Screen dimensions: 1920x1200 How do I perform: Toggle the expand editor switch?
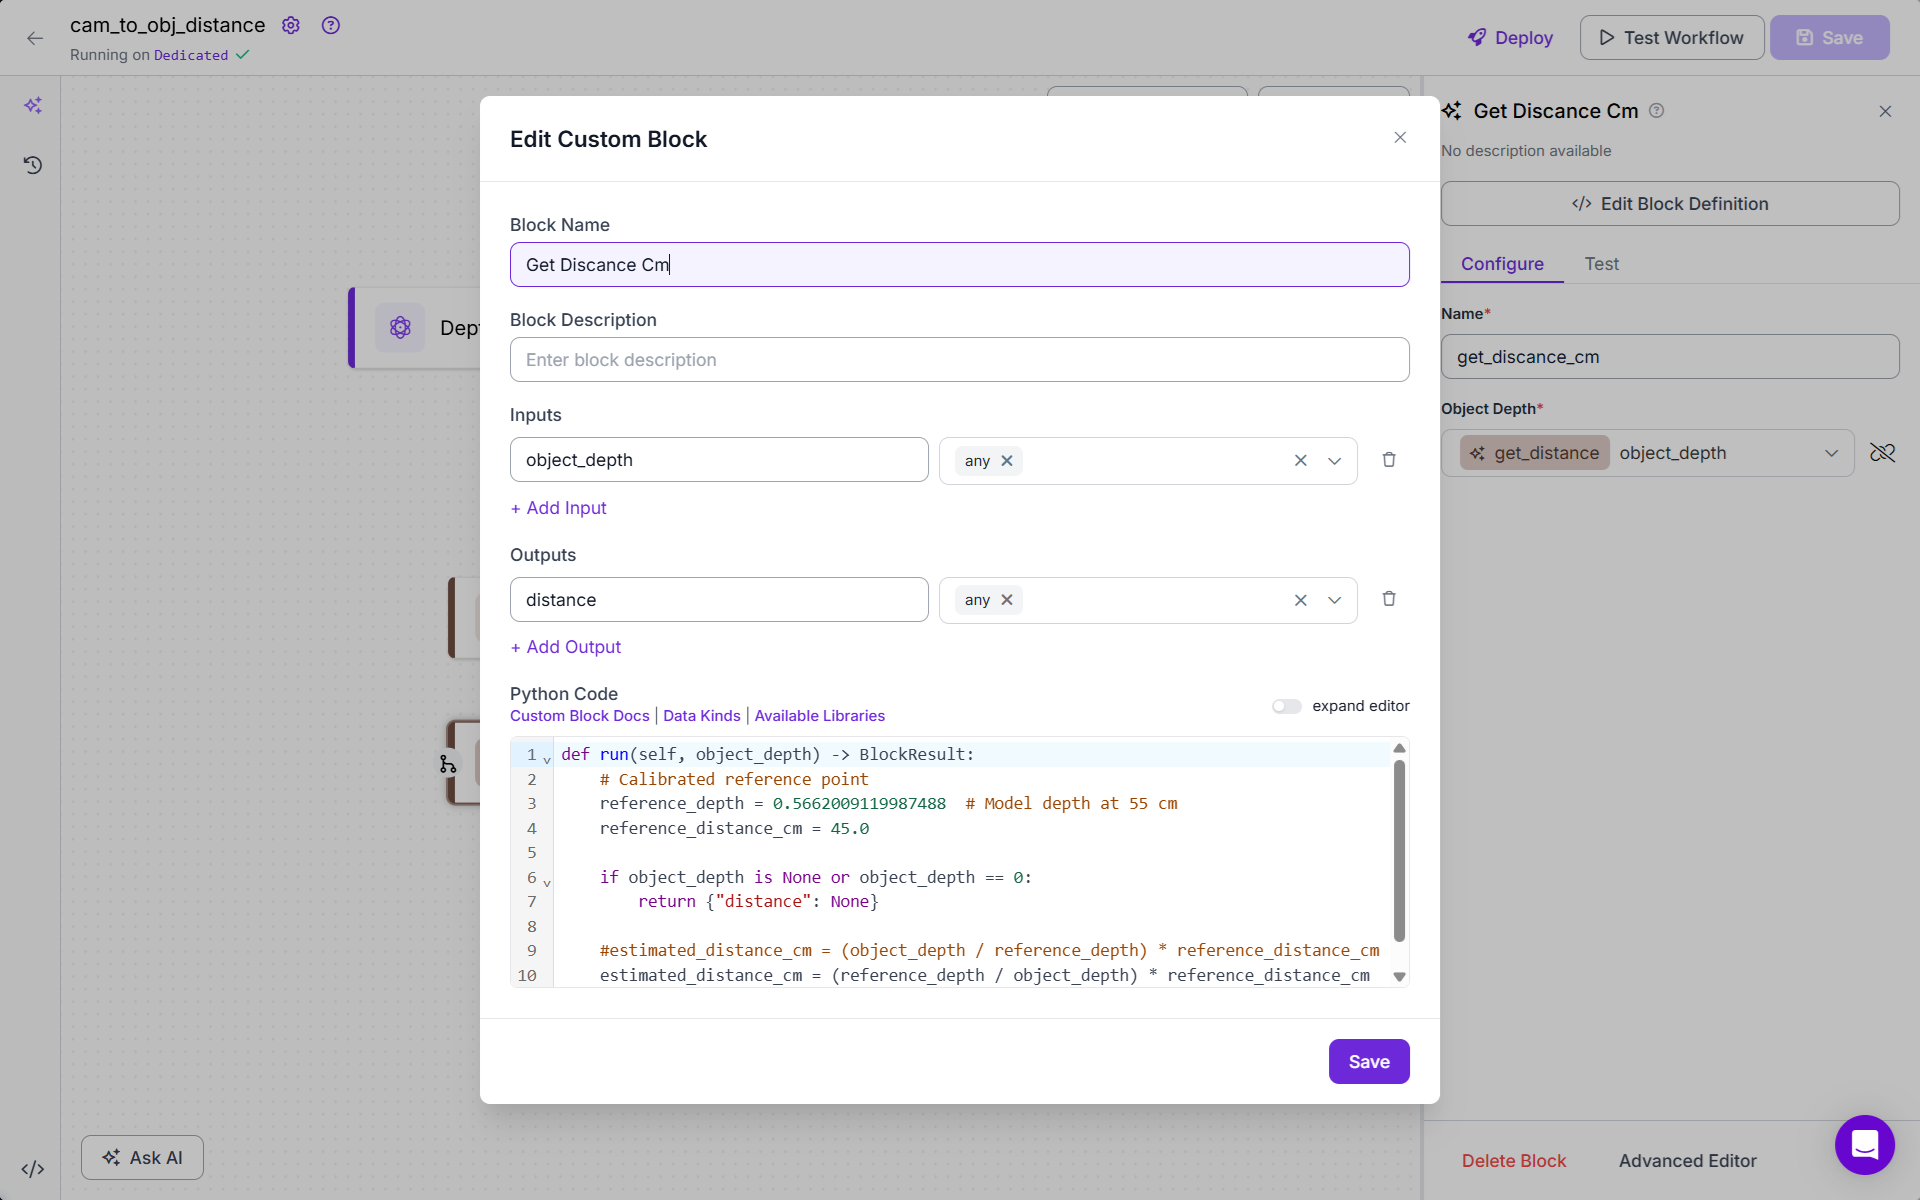1286,706
